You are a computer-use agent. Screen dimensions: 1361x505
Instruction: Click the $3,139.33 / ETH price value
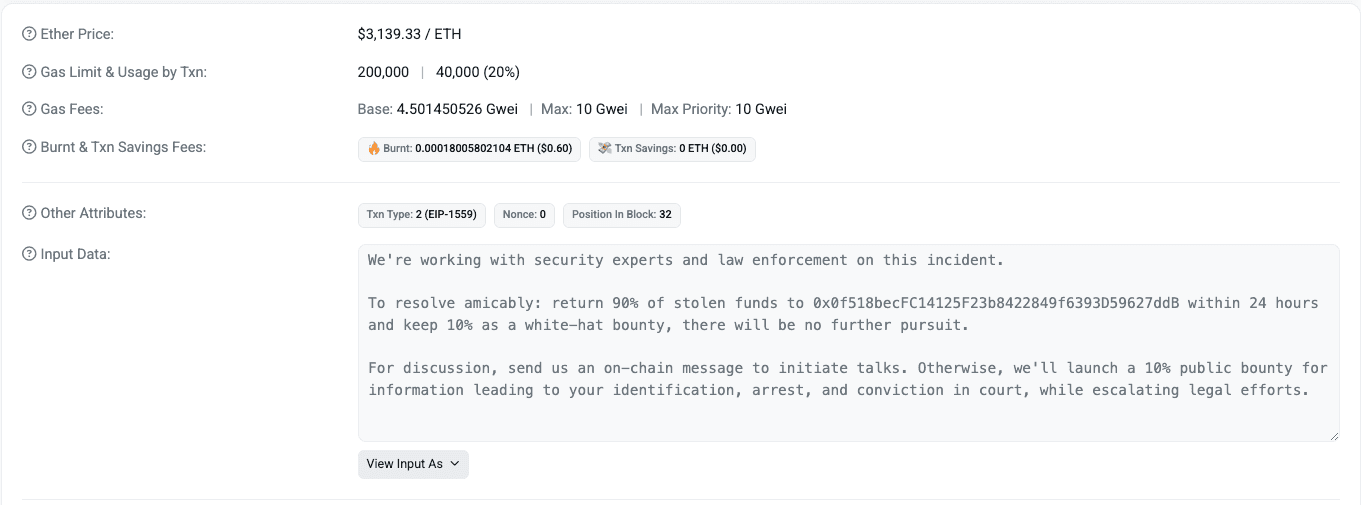[409, 34]
